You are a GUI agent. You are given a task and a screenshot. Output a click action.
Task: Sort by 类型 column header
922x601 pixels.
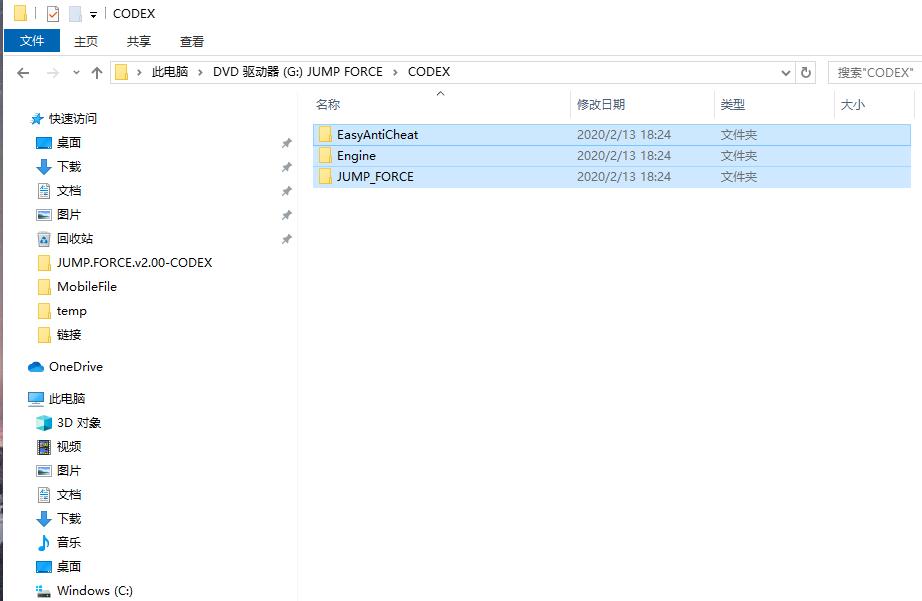(733, 105)
